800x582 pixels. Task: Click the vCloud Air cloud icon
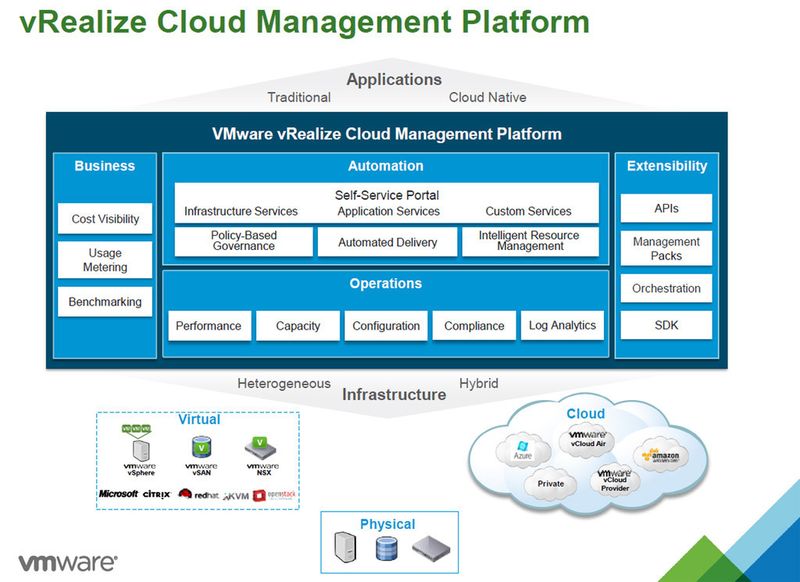[x=588, y=439]
